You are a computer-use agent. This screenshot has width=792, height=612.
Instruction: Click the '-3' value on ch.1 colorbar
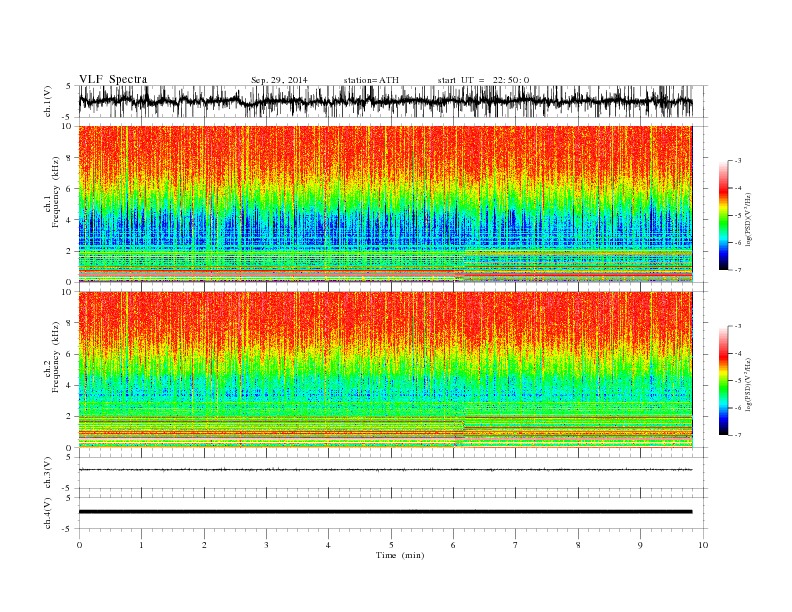point(738,161)
